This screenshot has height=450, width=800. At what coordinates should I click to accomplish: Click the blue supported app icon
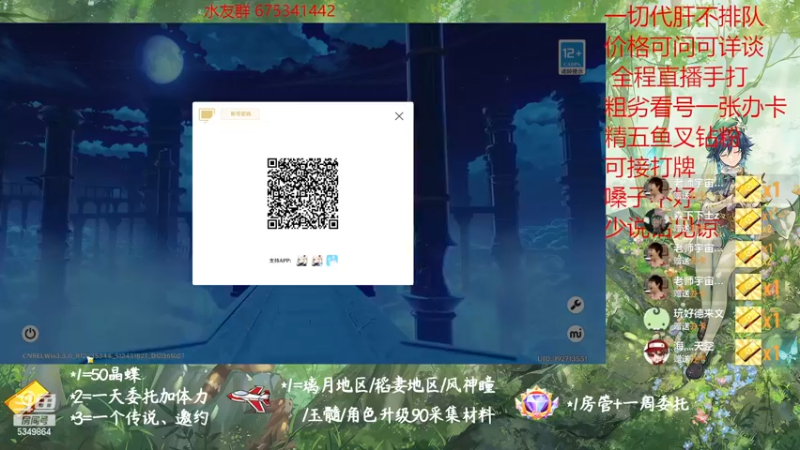point(332,261)
